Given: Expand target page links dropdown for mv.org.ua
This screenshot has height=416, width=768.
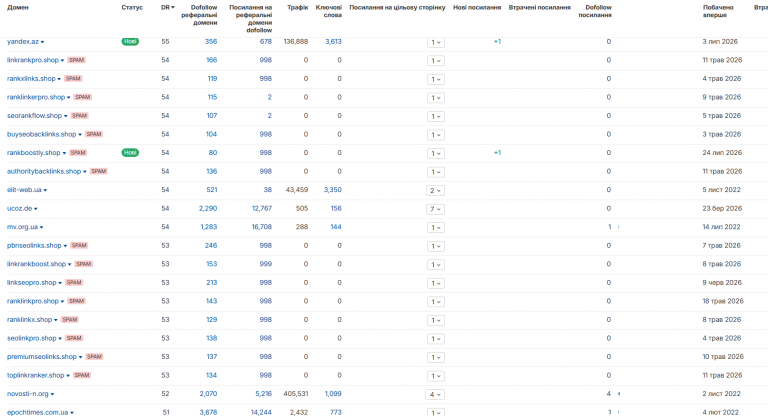Looking at the screenshot, I should (435, 228).
